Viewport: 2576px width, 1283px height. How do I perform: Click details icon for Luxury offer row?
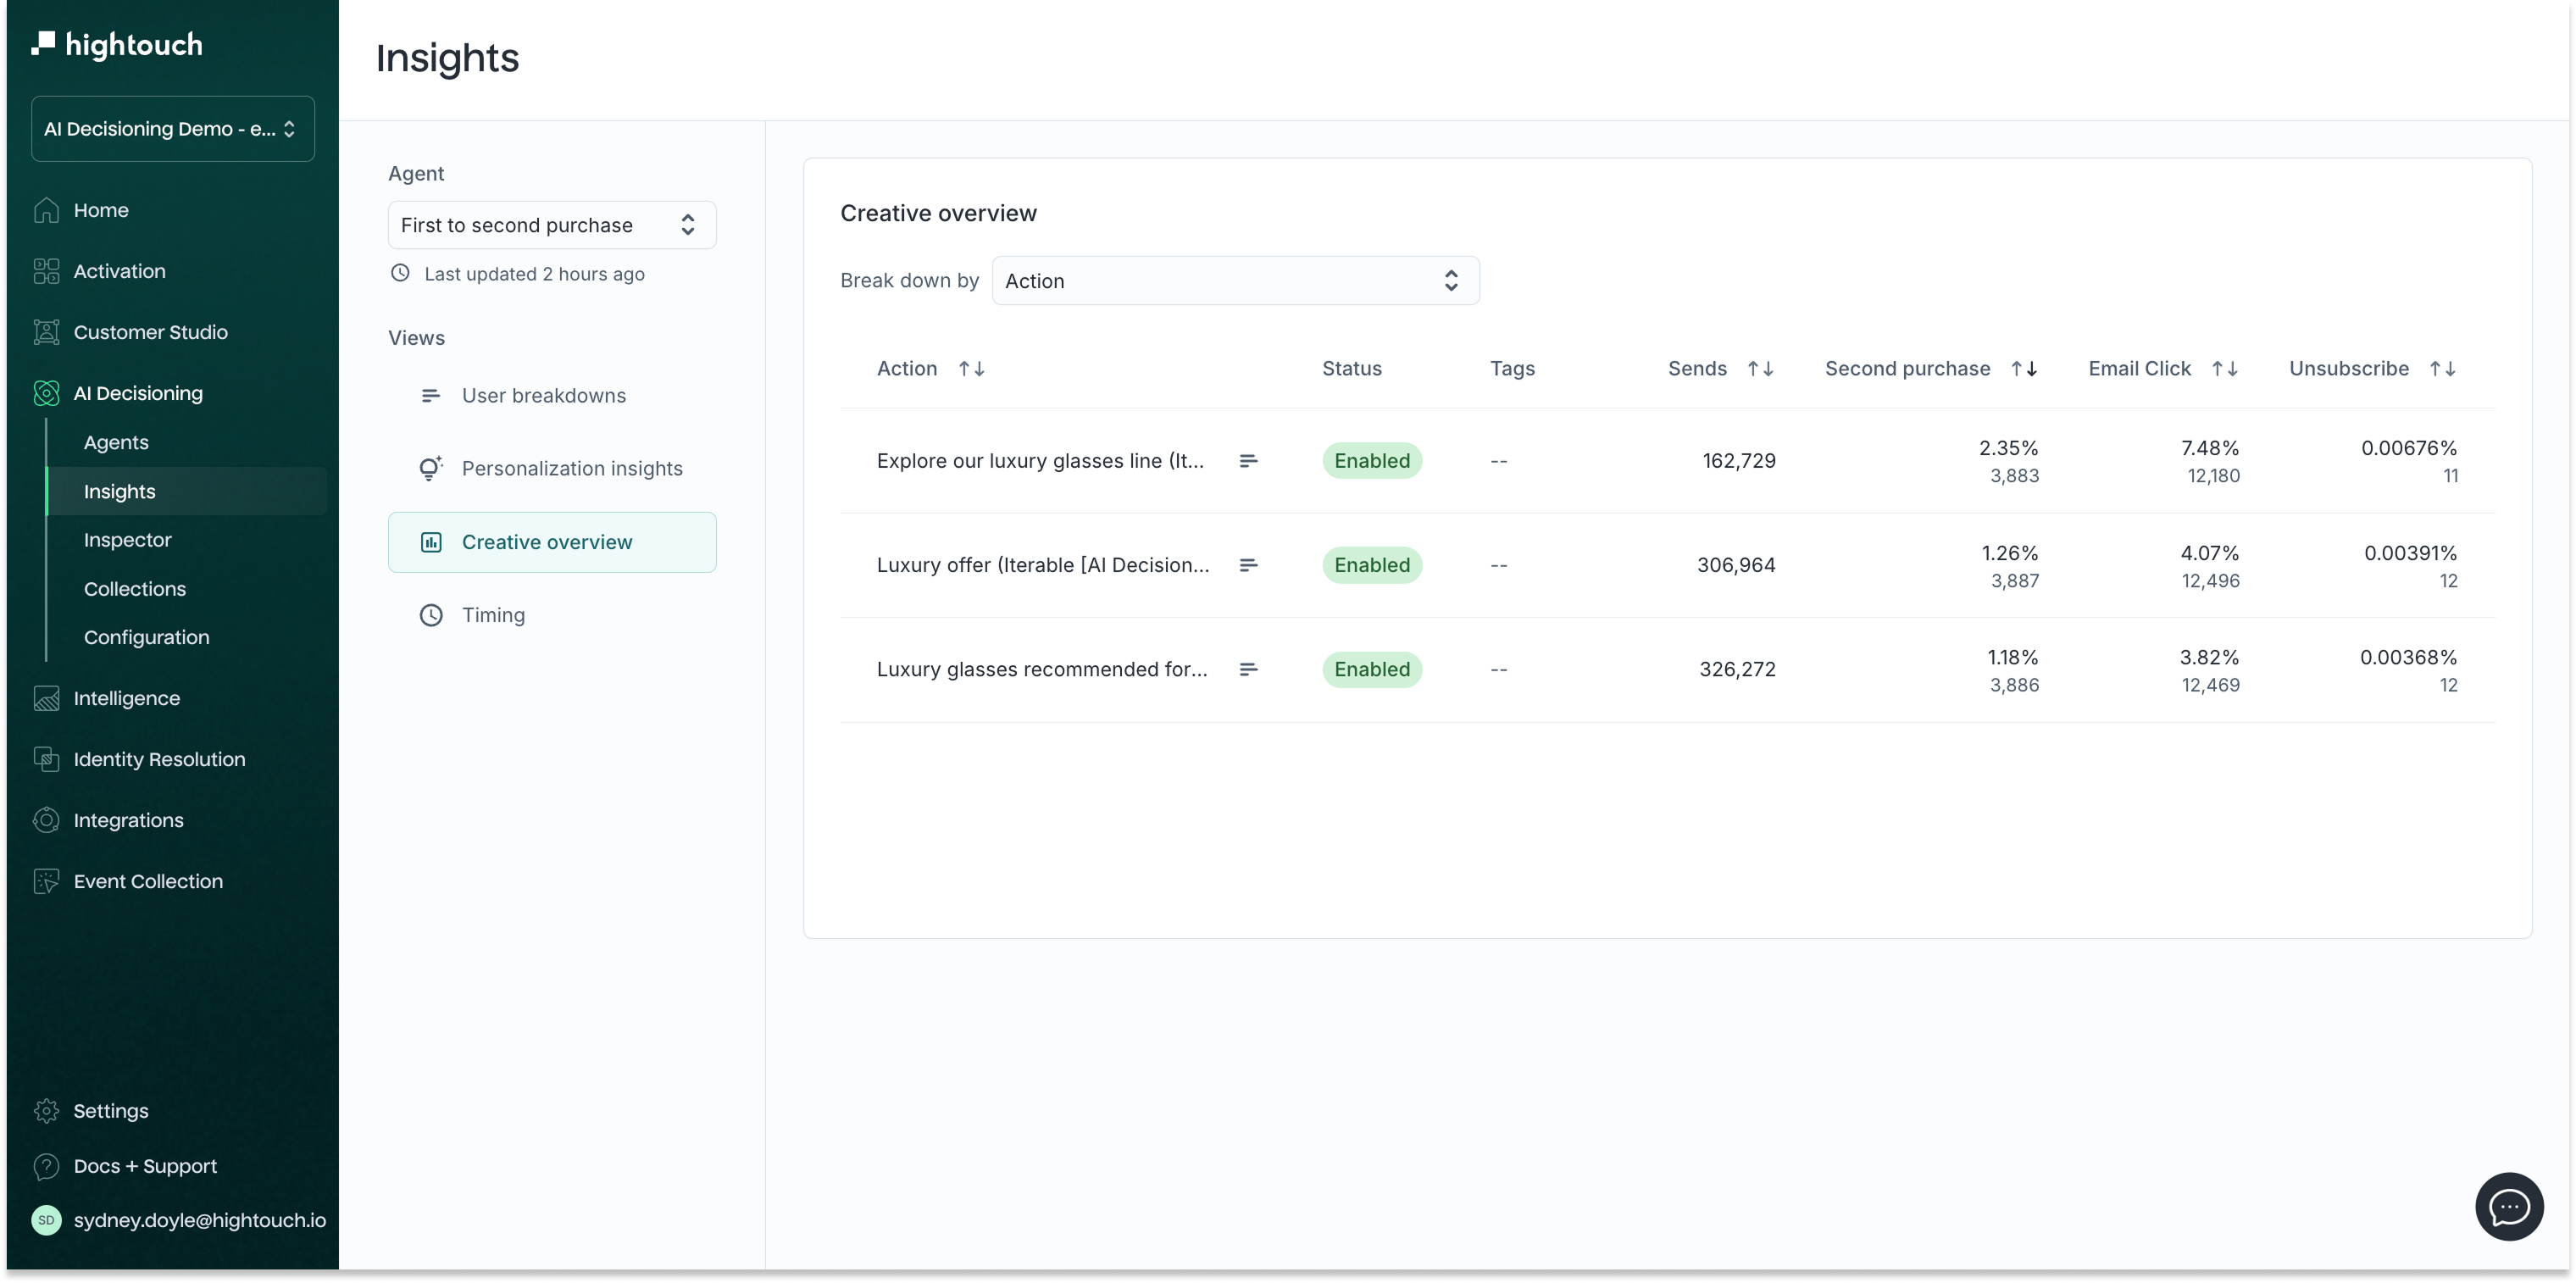1248,565
